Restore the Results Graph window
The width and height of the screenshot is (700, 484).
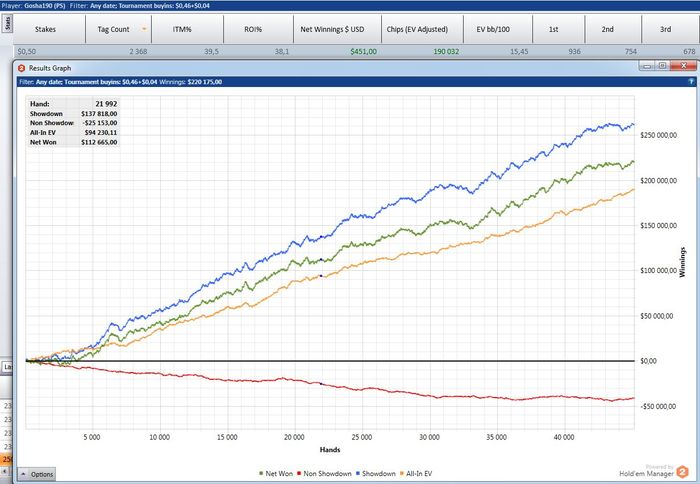pos(662,66)
